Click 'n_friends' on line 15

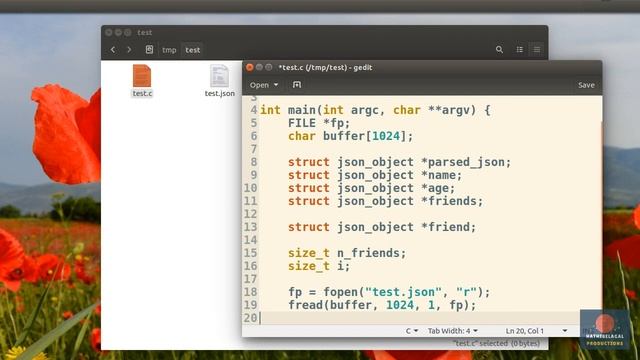(368, 253)
